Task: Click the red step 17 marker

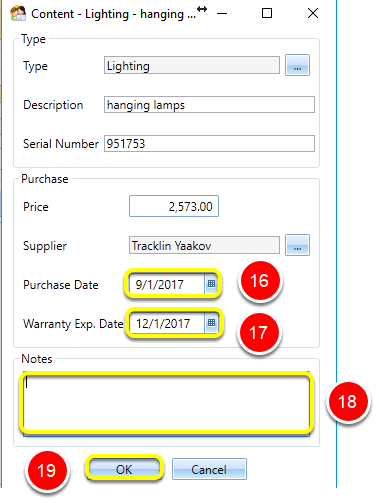Action: pos(258,333)
